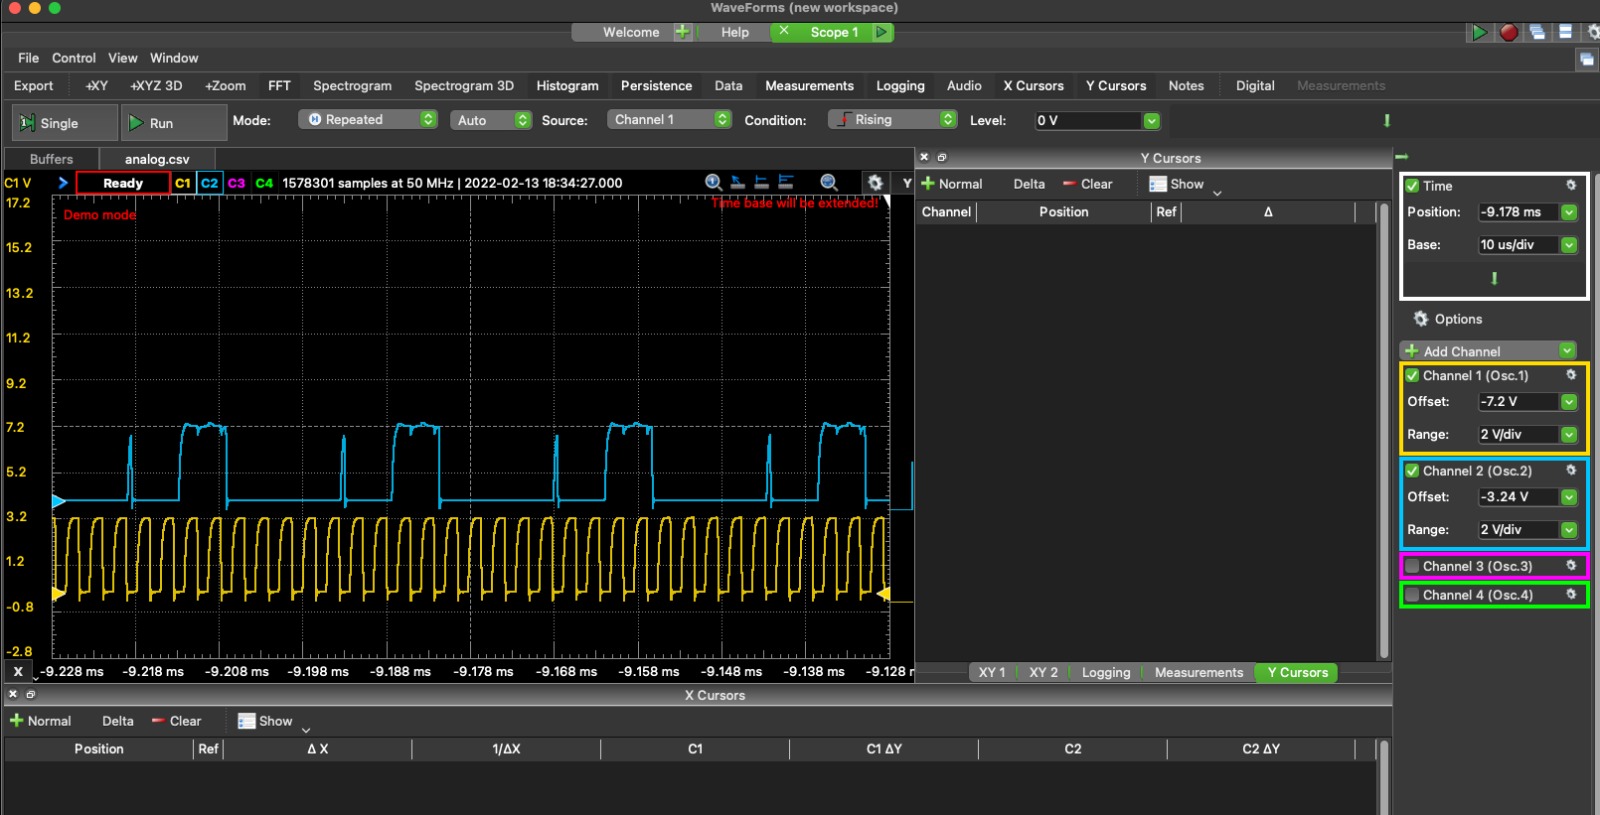Open the Auto trigger dropdown
The width and height of the screenshot is (1600, 815).
490,120
